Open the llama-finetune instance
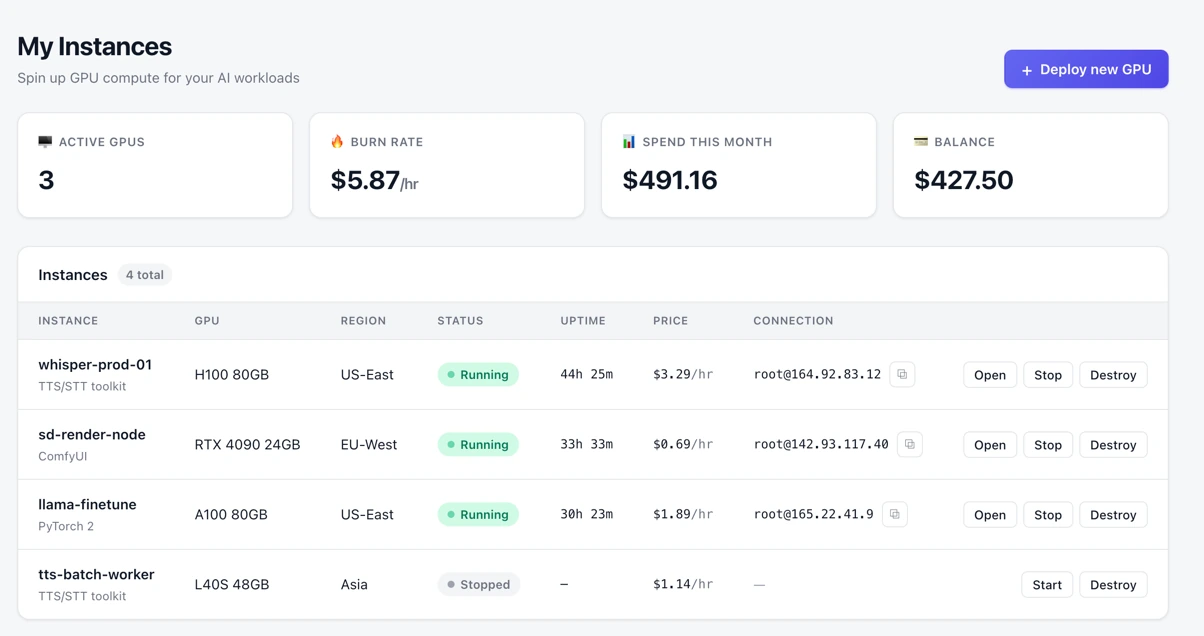 point(990,515)
